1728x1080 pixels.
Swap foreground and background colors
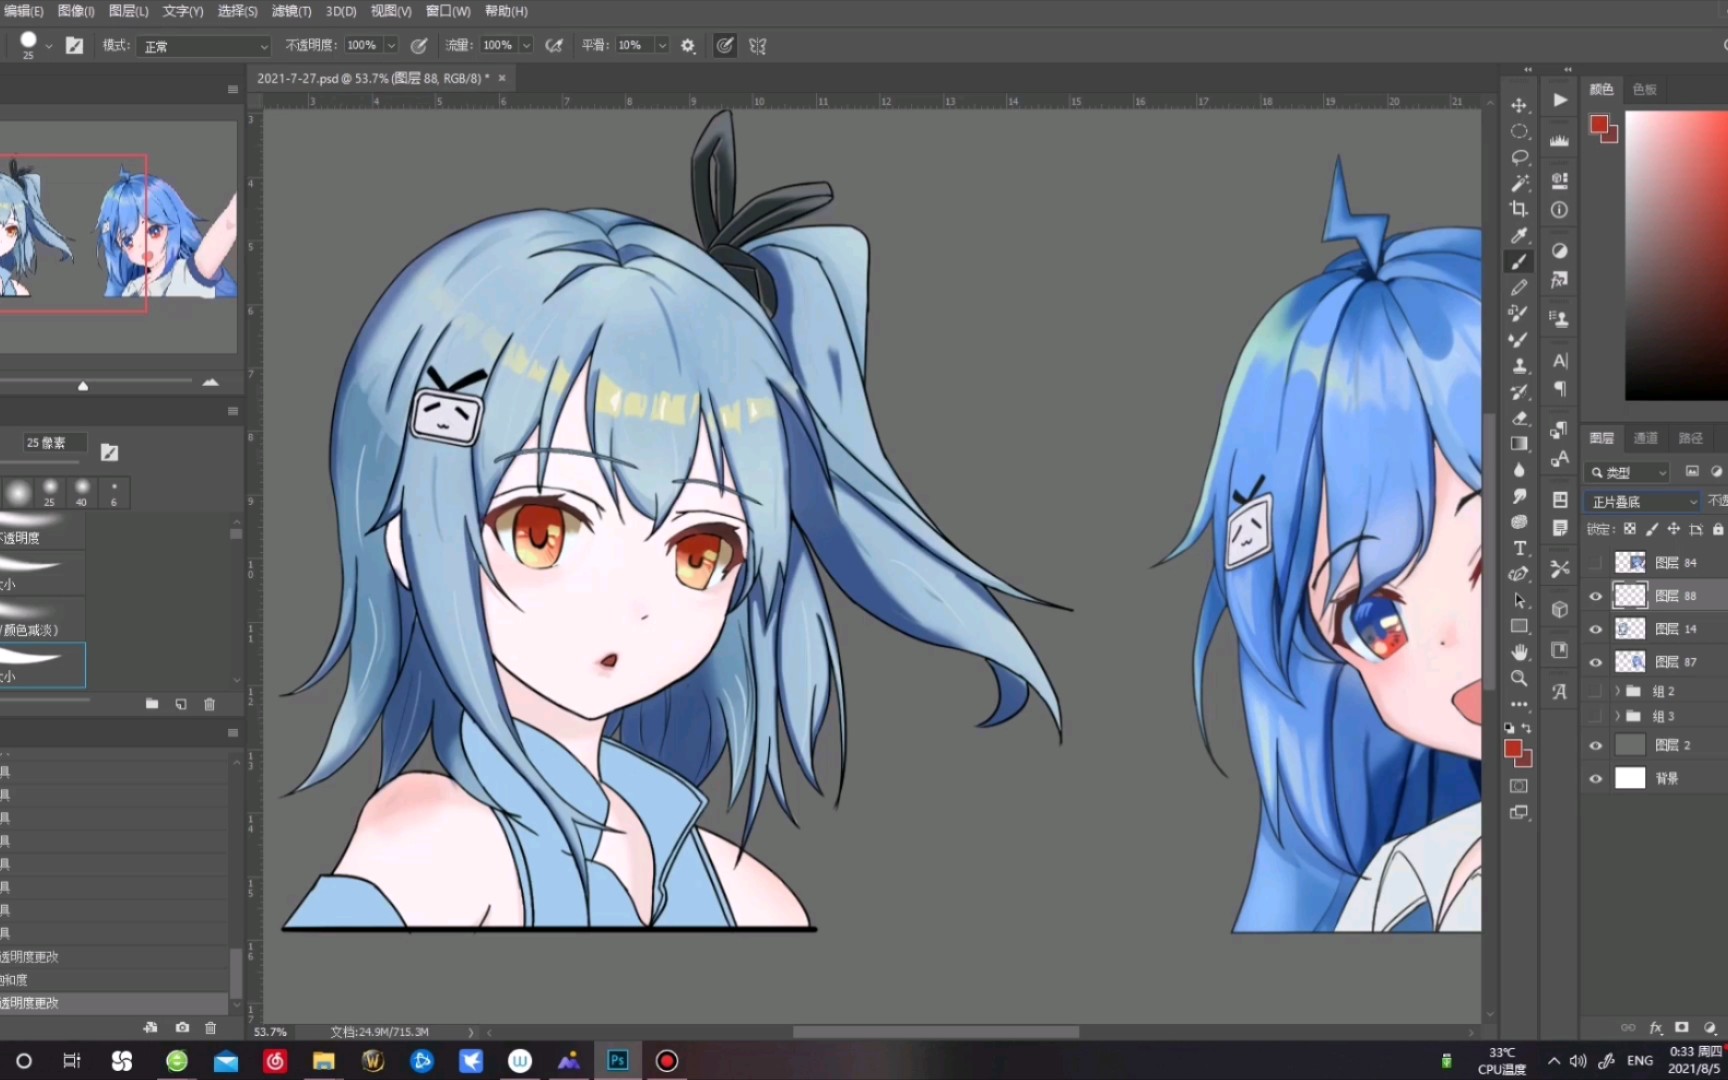tap(1526, 728)
